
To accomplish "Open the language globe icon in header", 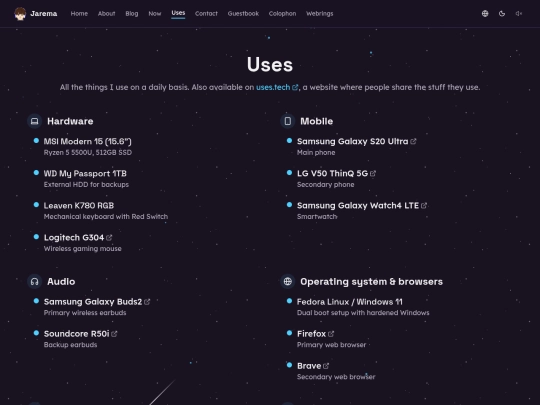I will tap(485, 14).
